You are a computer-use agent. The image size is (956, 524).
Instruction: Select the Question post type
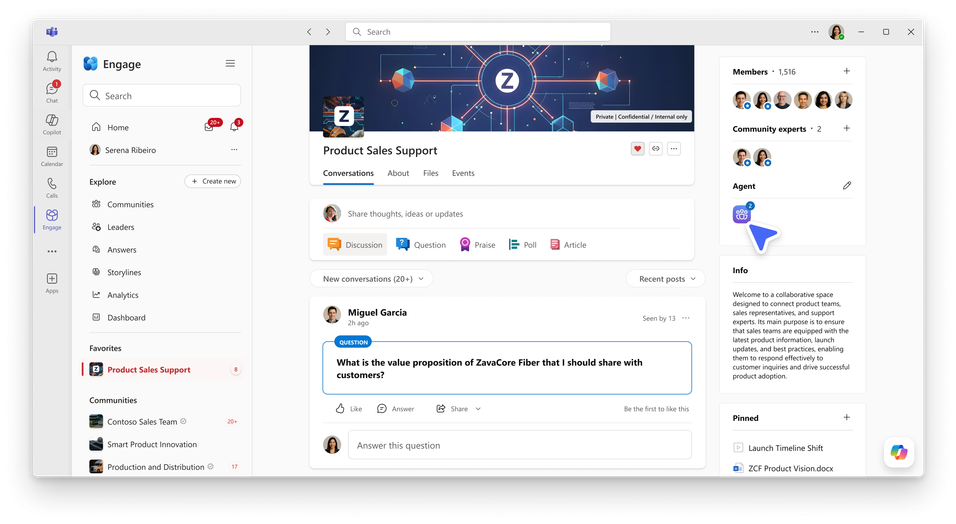(421, 245)
